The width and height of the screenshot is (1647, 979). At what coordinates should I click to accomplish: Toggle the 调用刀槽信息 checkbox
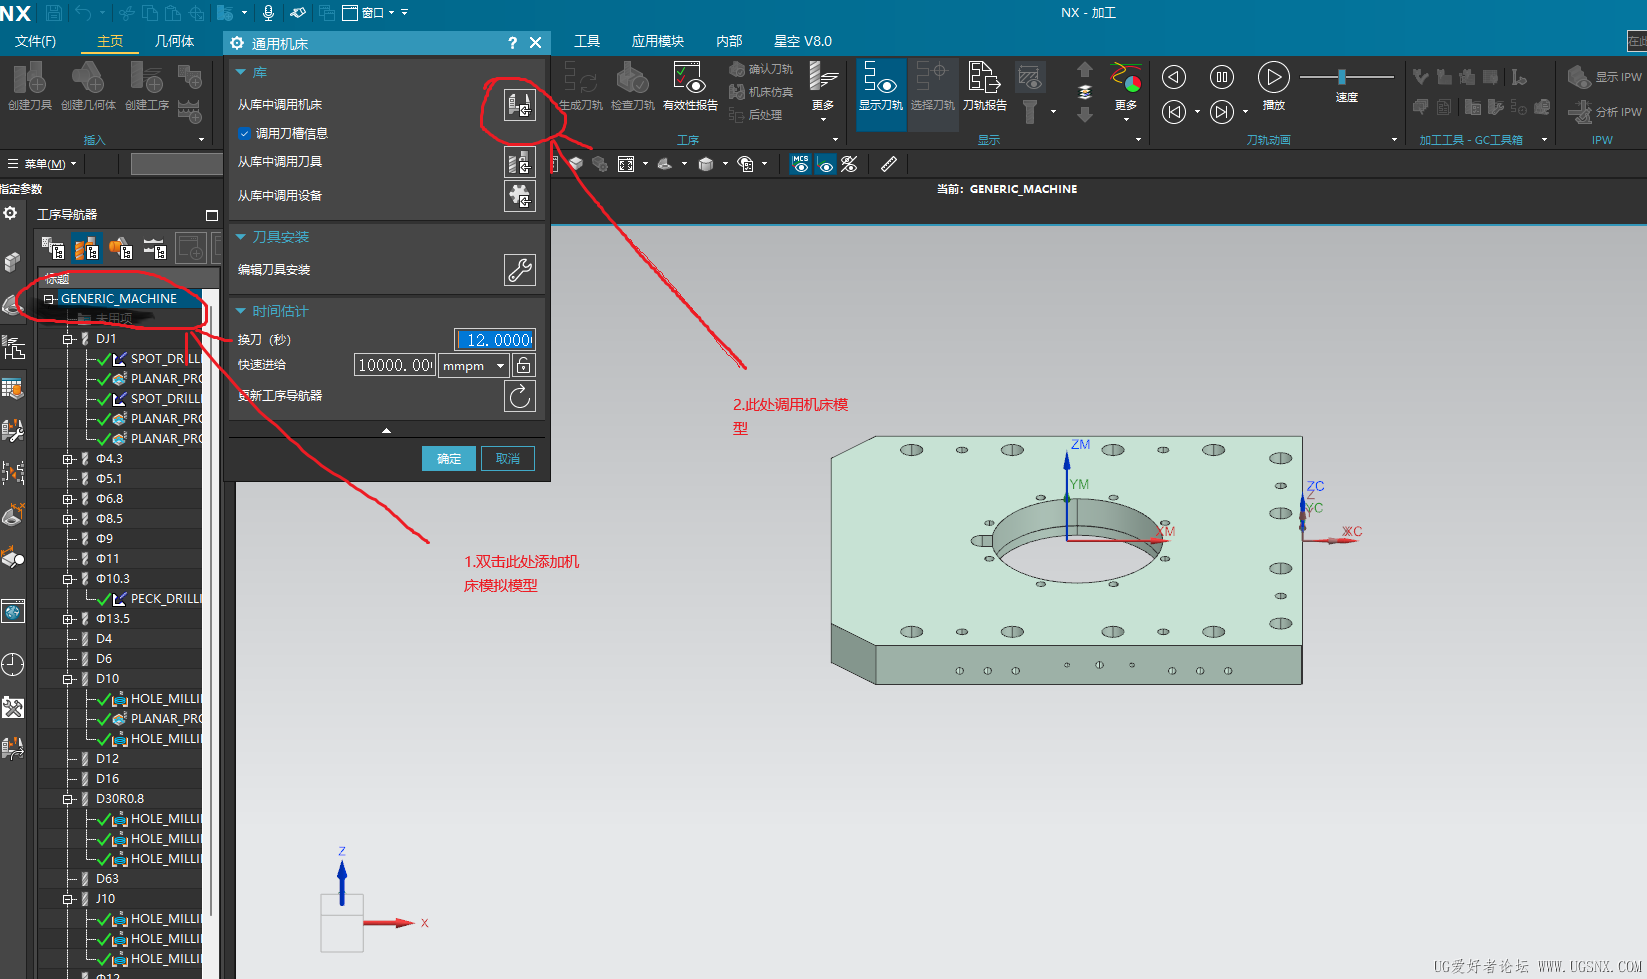point(245,133)
